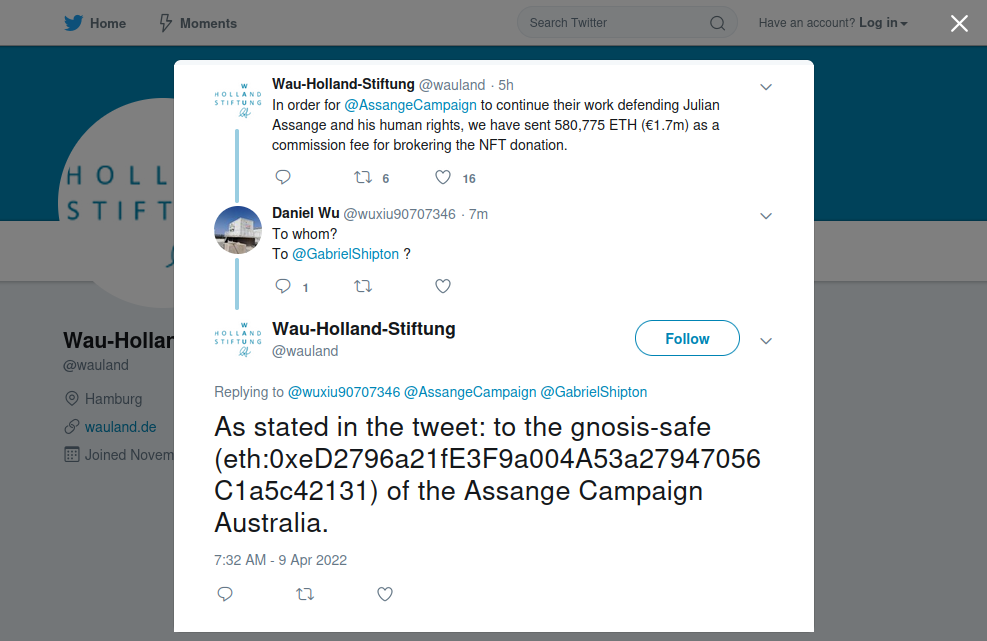Like Daniel Wu's reply tweet

pos(443,286)
